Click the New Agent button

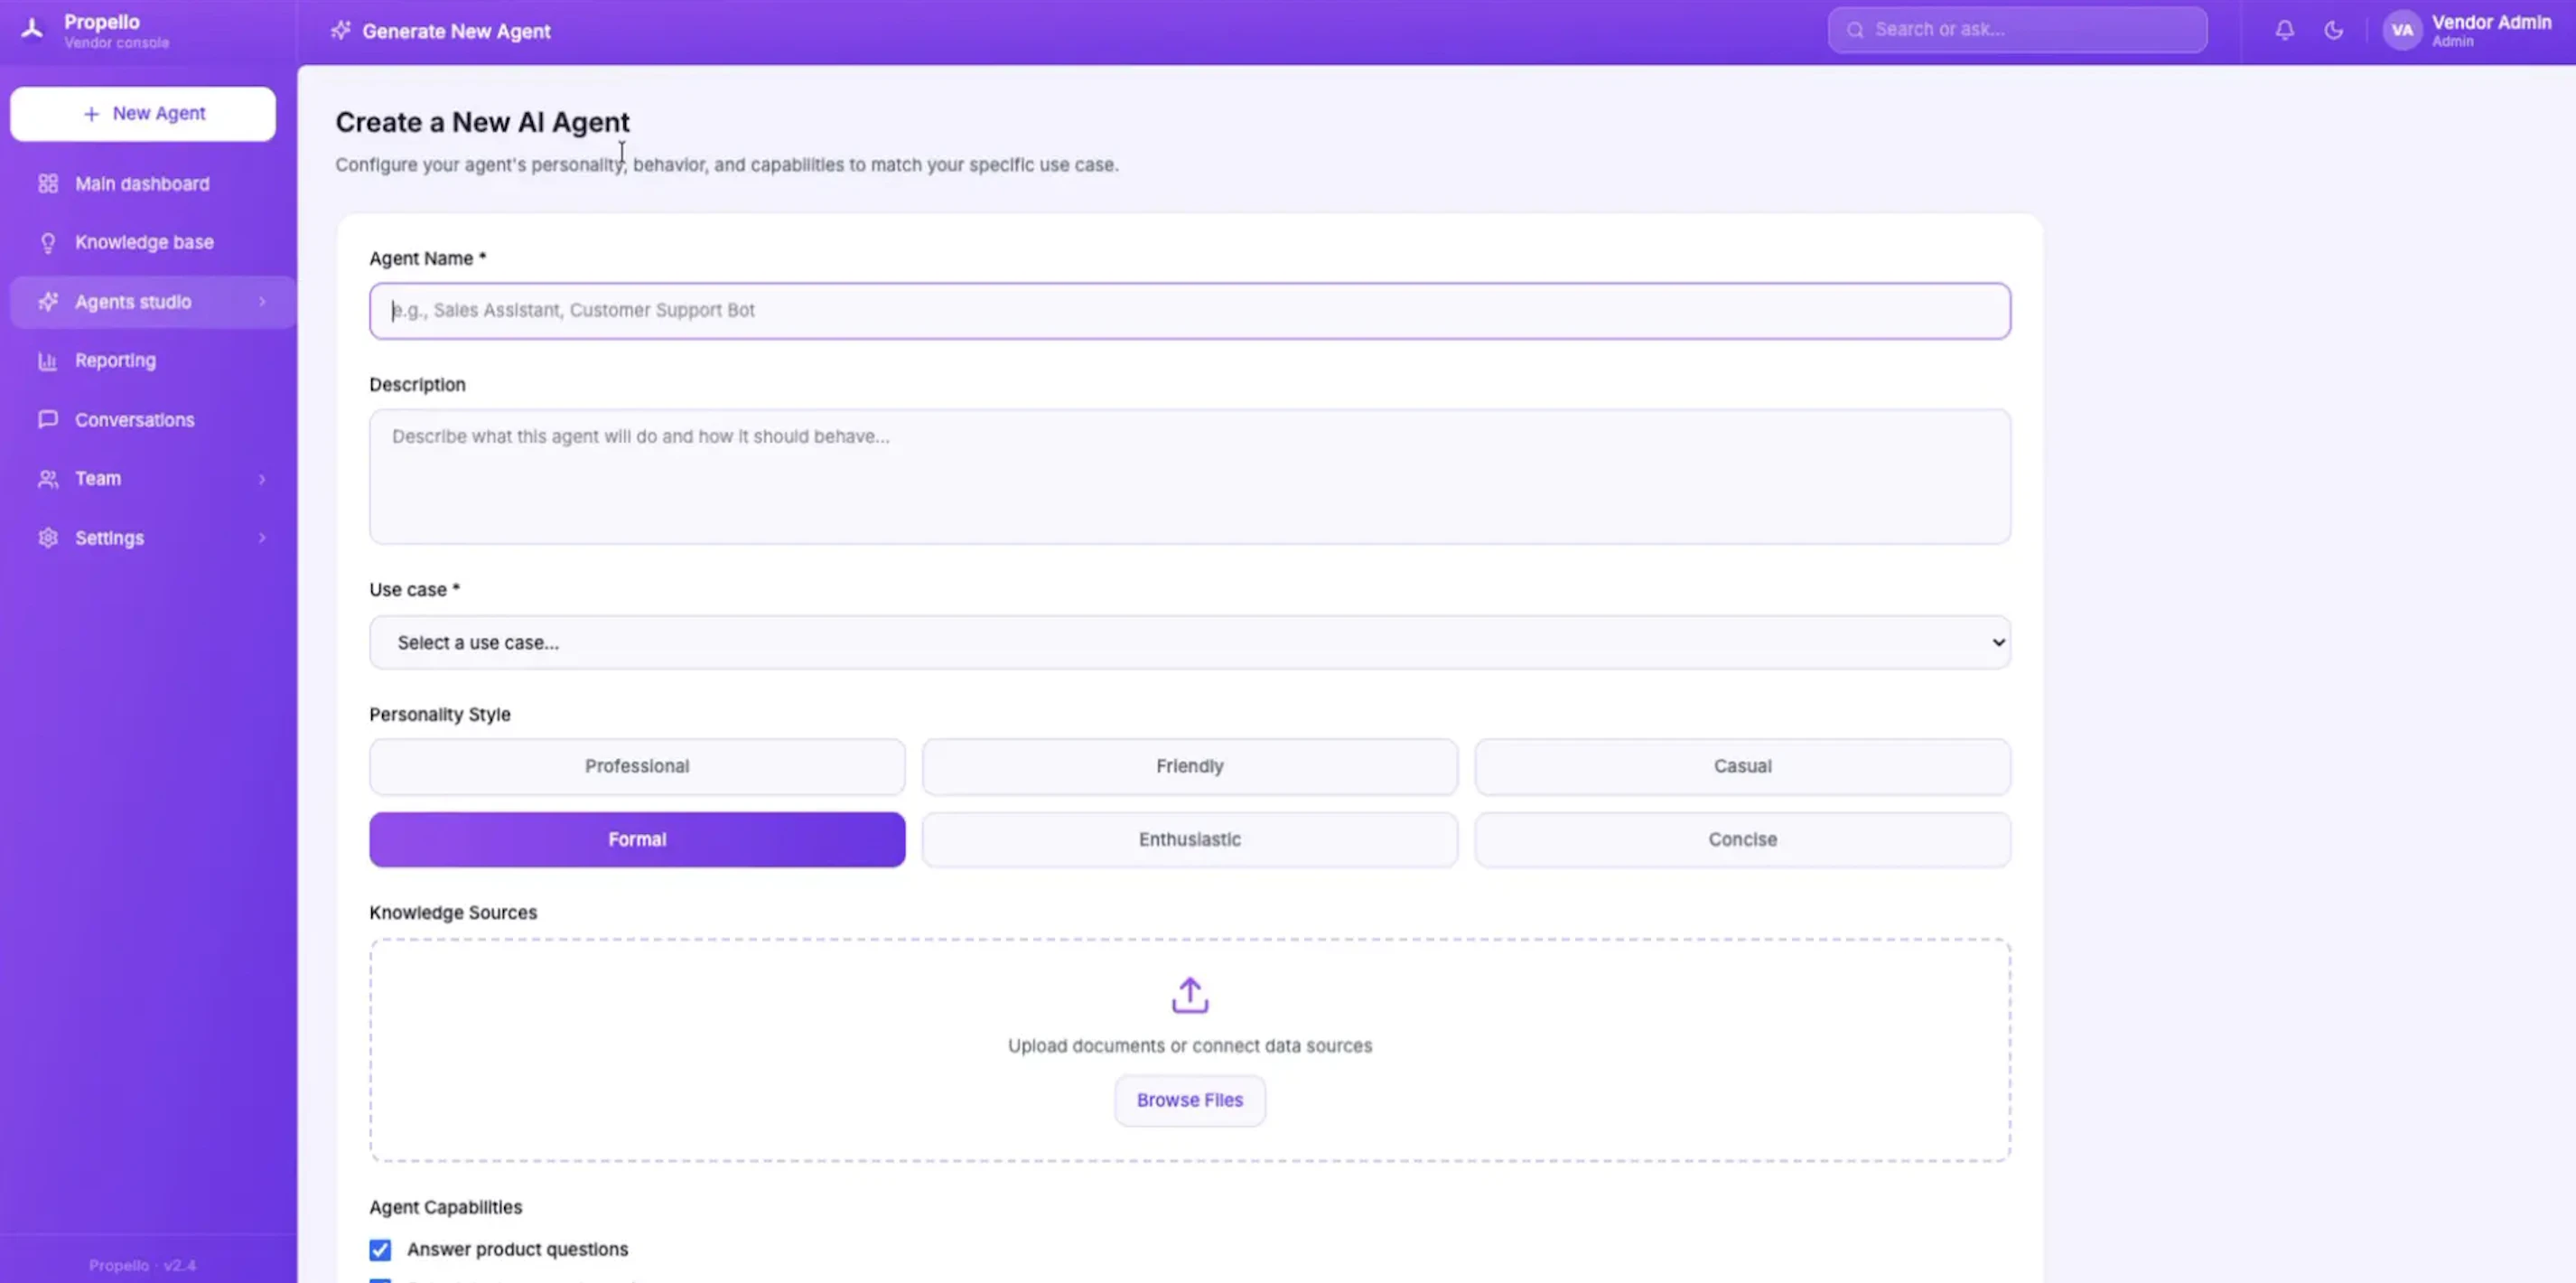coord(143,114)
